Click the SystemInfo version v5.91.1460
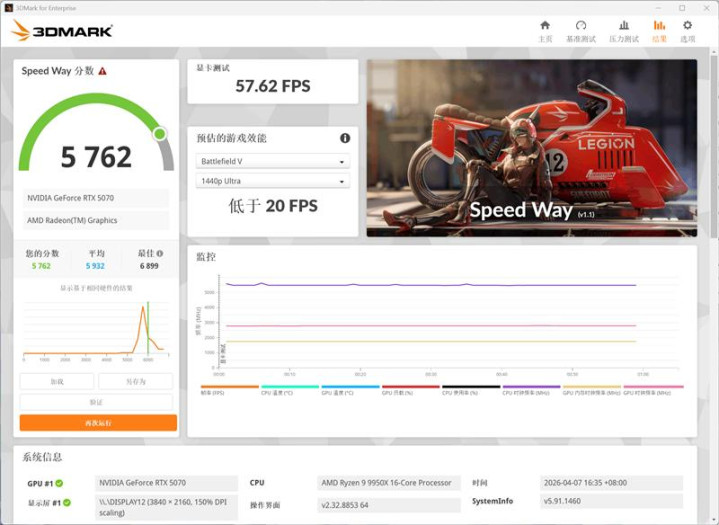The height and width of the screenshot is (525, 719). point(612,501)
